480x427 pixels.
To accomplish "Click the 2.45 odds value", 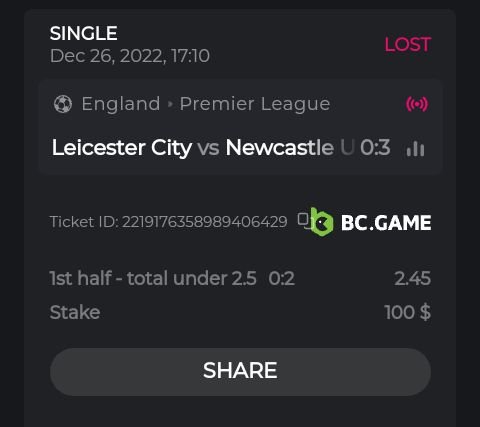I will point(413,278).
